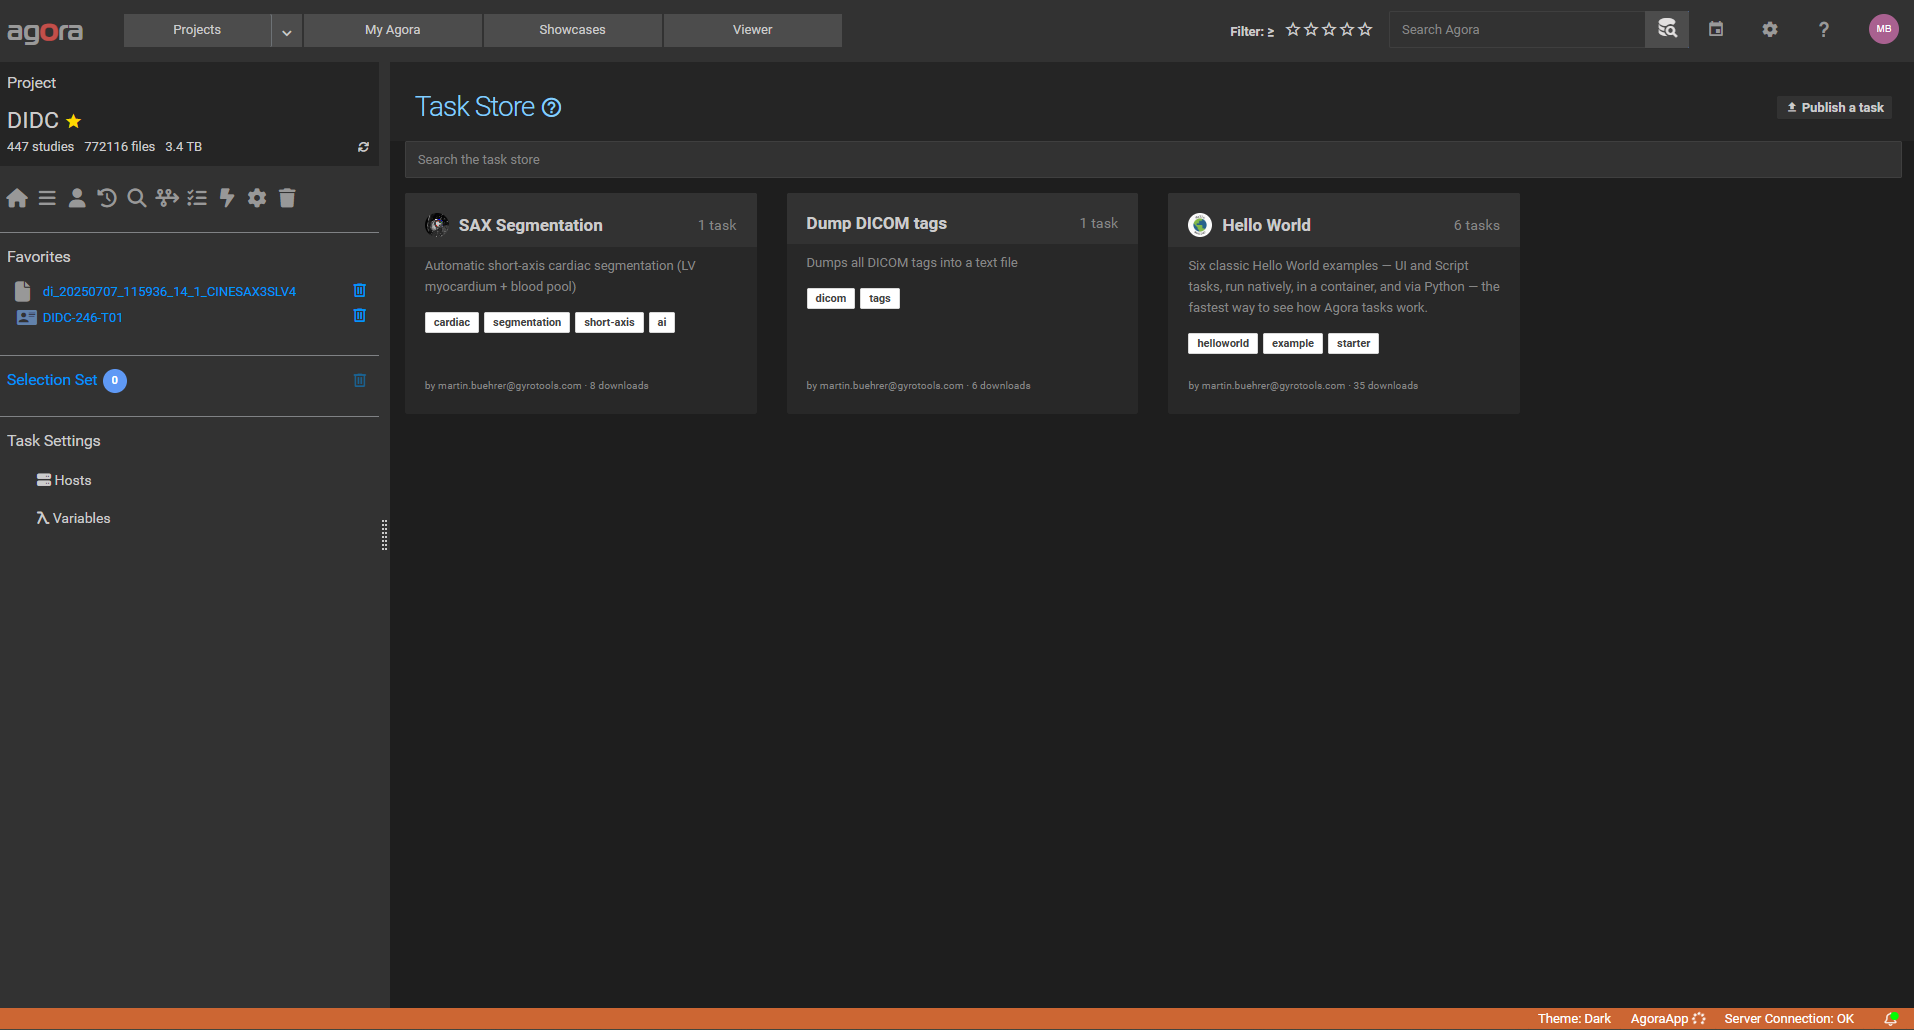Open global settings gear in top bar
The height and width of the screenshot is (1030, 1914).
click(x=1770, y=29)
